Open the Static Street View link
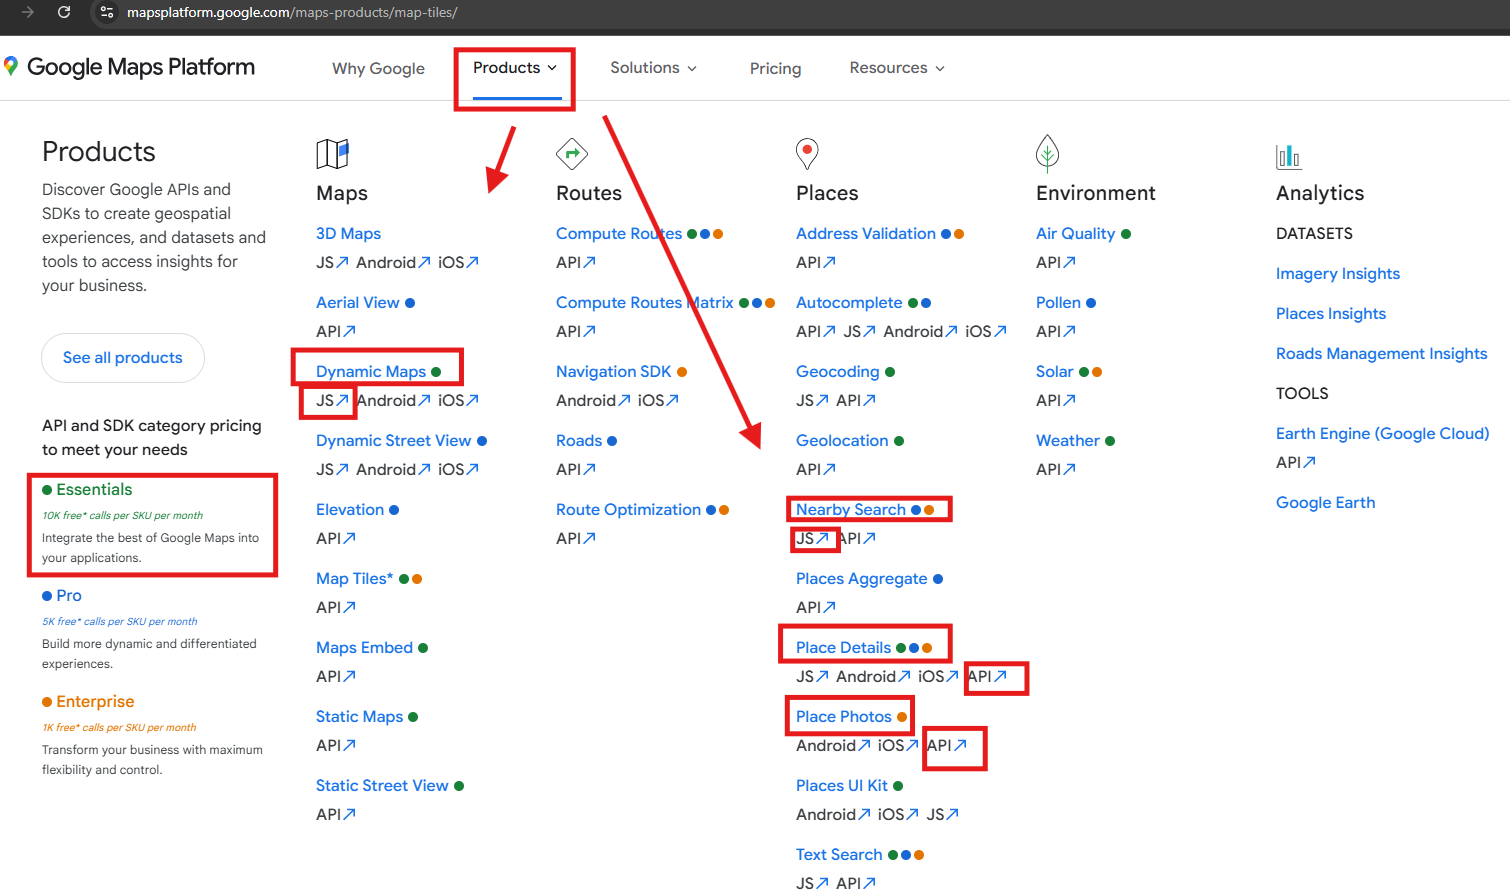Viewport: 1510px width, 894px height. click(x=382, y=785)
